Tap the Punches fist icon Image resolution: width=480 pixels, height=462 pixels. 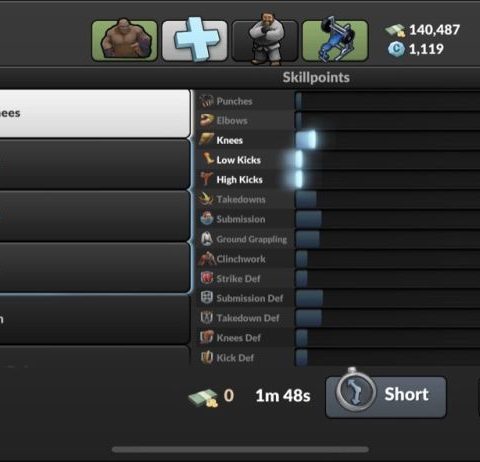[x=207, y=101]
